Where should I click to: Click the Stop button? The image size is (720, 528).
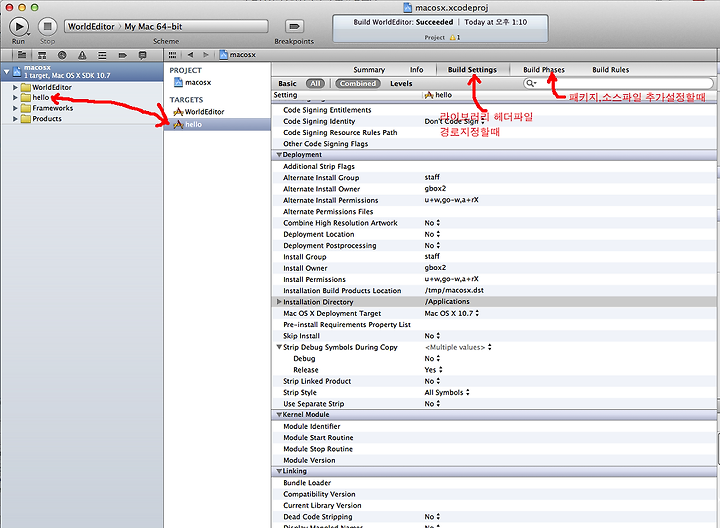(47, 27)
